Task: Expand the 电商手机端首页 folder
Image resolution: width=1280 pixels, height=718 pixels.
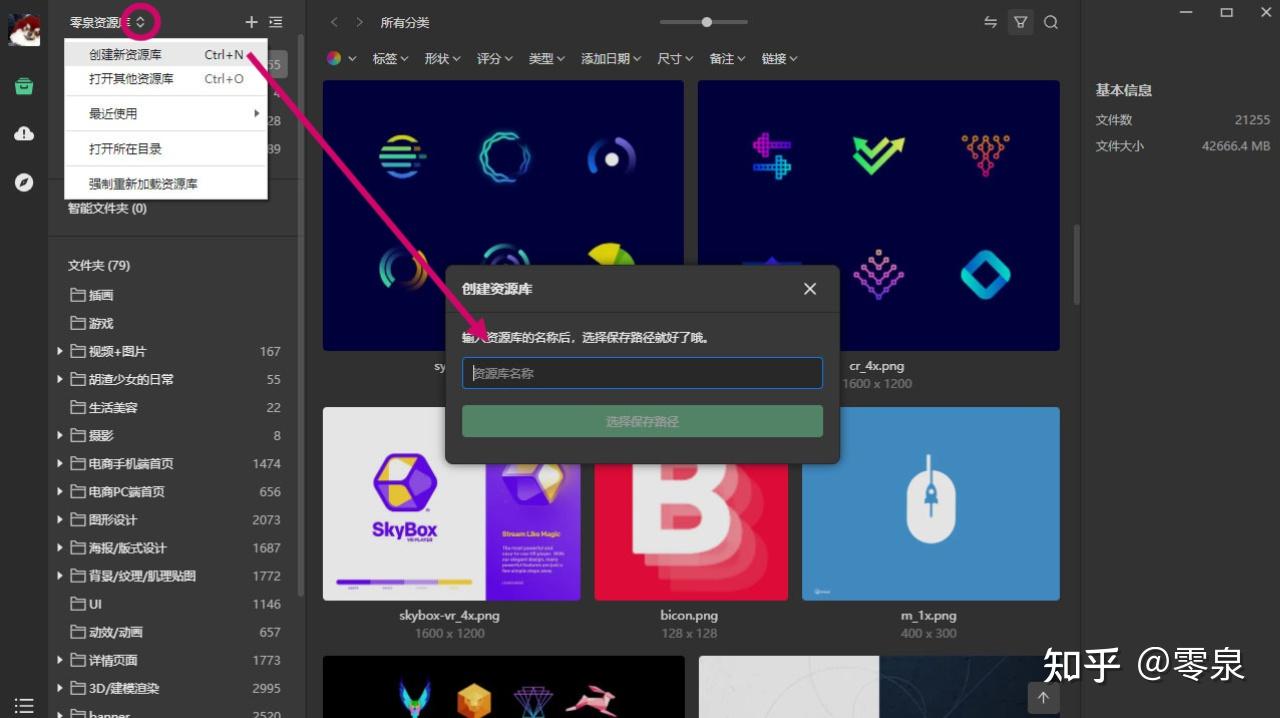Action: point(60,463)
